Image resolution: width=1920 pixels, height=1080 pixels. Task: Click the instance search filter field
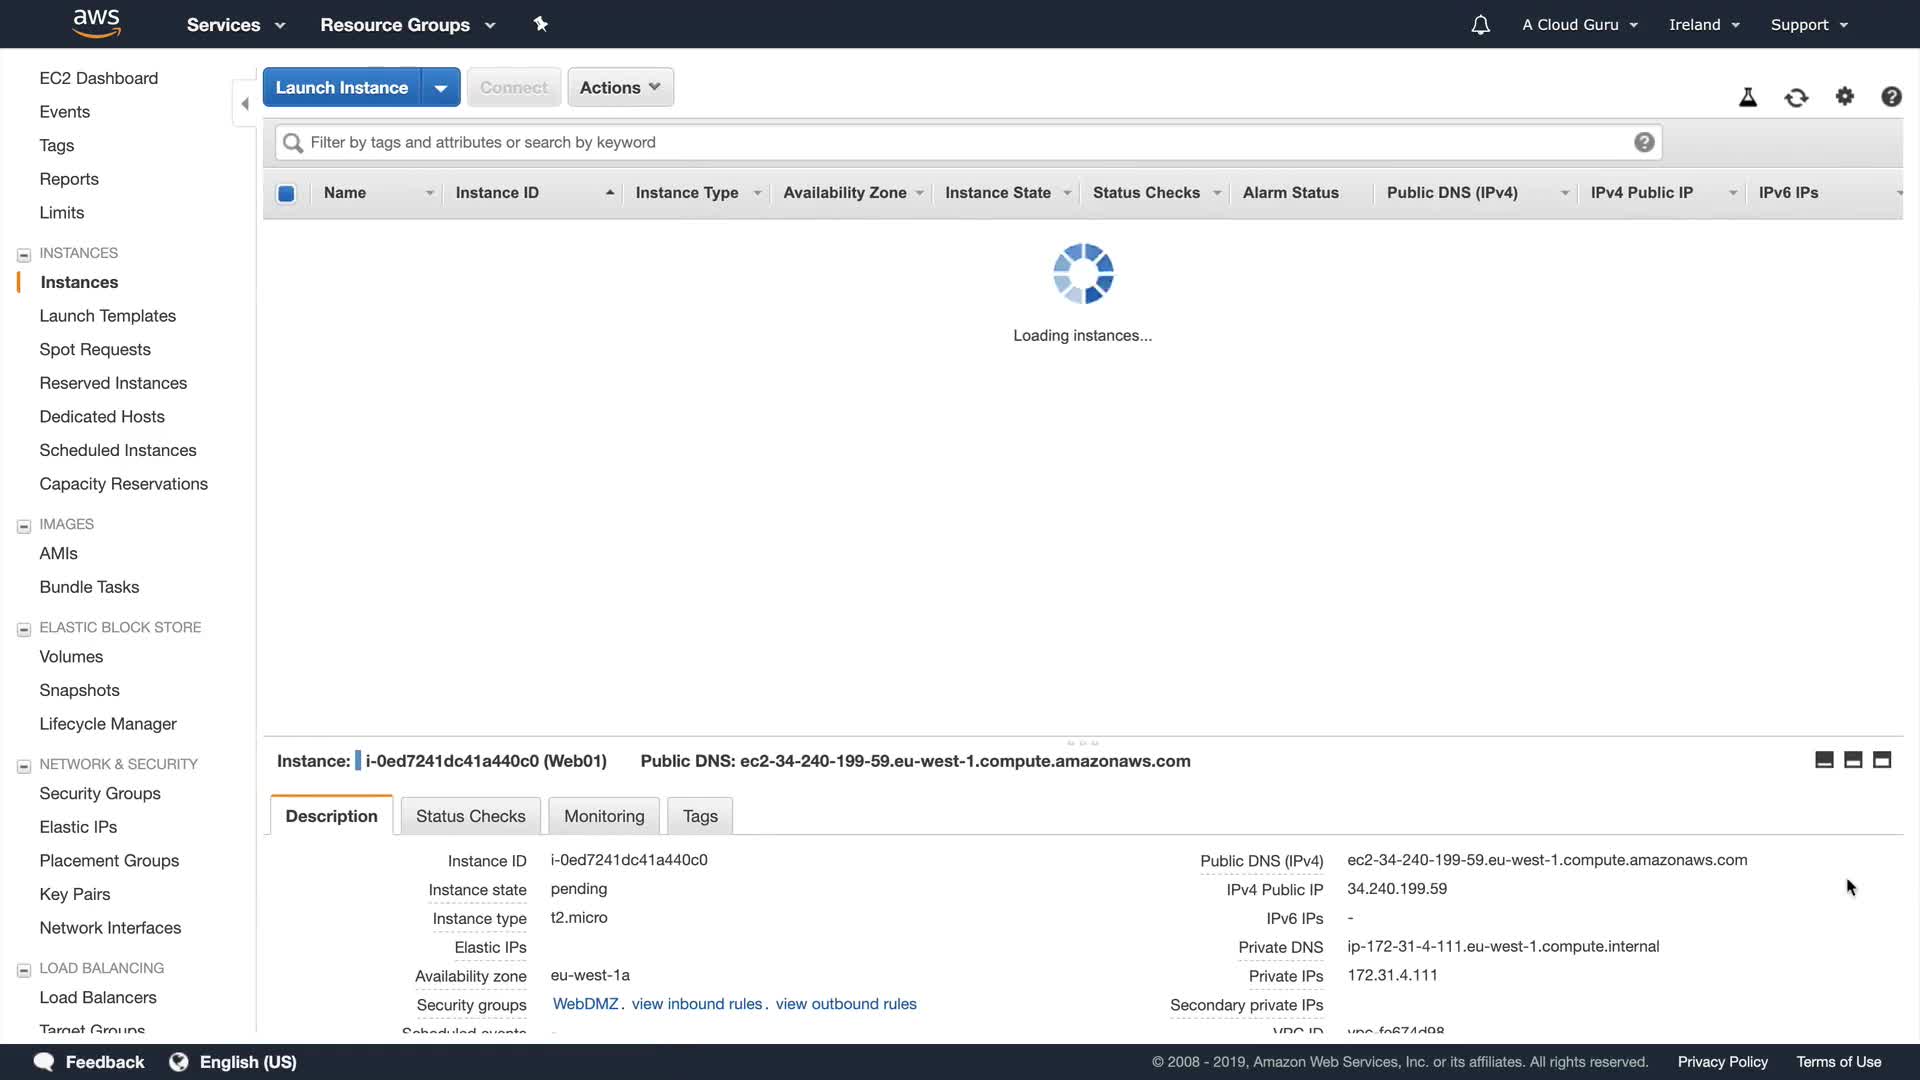pyautogui.click(x=960, y=142)
